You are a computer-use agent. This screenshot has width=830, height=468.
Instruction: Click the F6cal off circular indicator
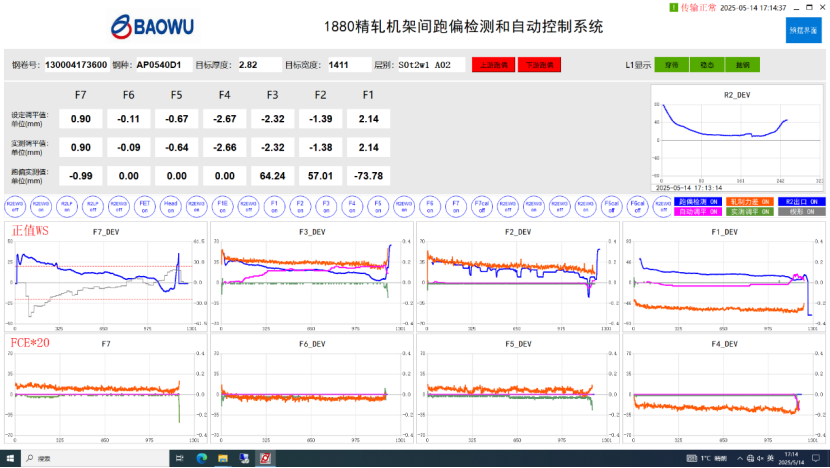(x=637, y=207)
